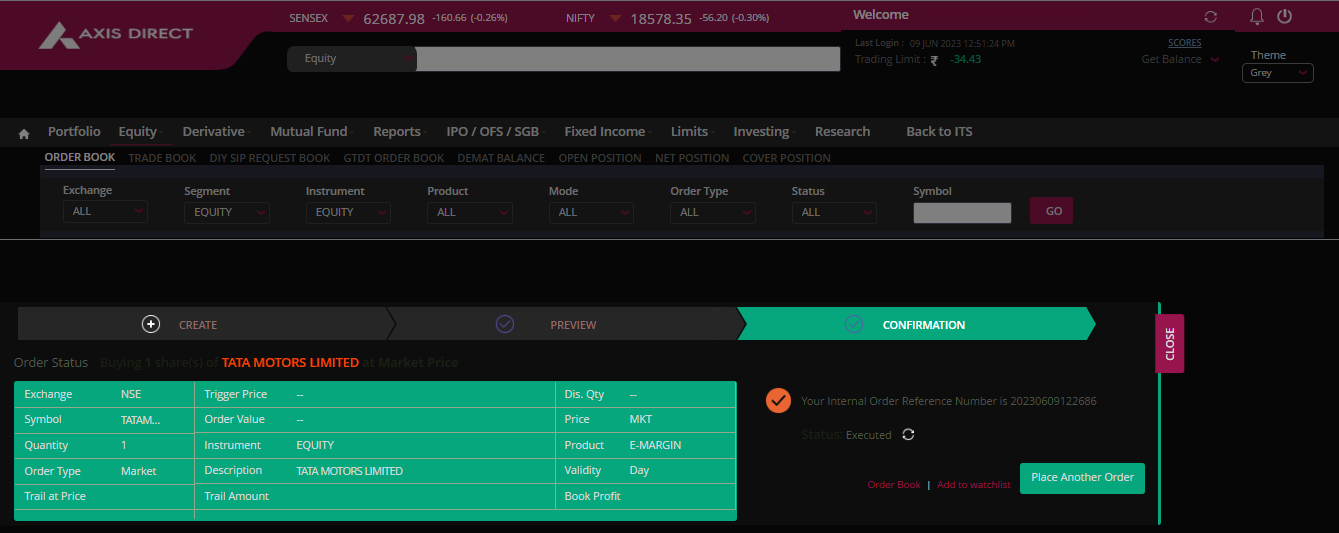Open the Derivative menu
The height and width of the screenshot is (533, 1339).
pyautogui.click(x=214, y=132)
